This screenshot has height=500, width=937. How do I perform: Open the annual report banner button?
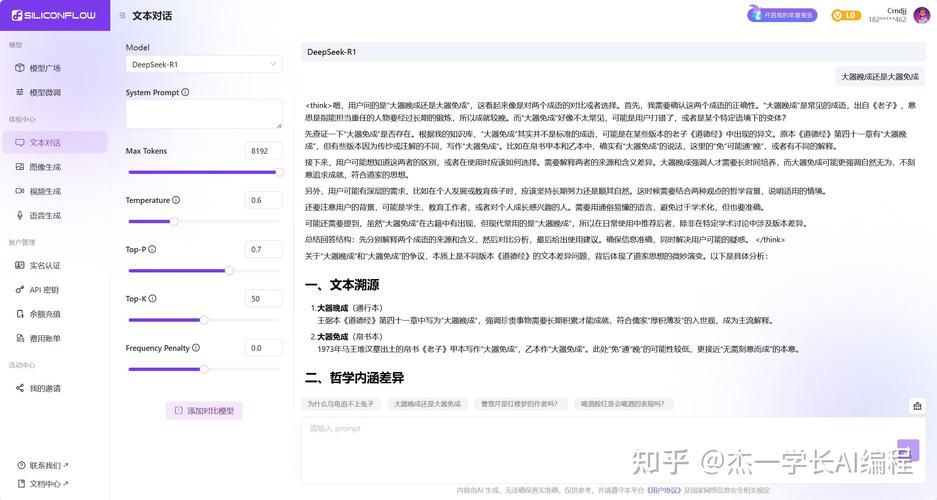coord(782,14)
